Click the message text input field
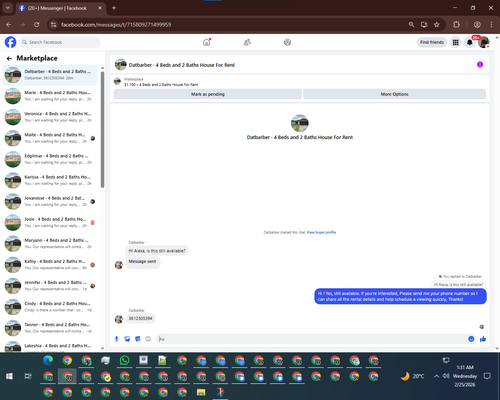500x400 pixels. tap(312, 339)
